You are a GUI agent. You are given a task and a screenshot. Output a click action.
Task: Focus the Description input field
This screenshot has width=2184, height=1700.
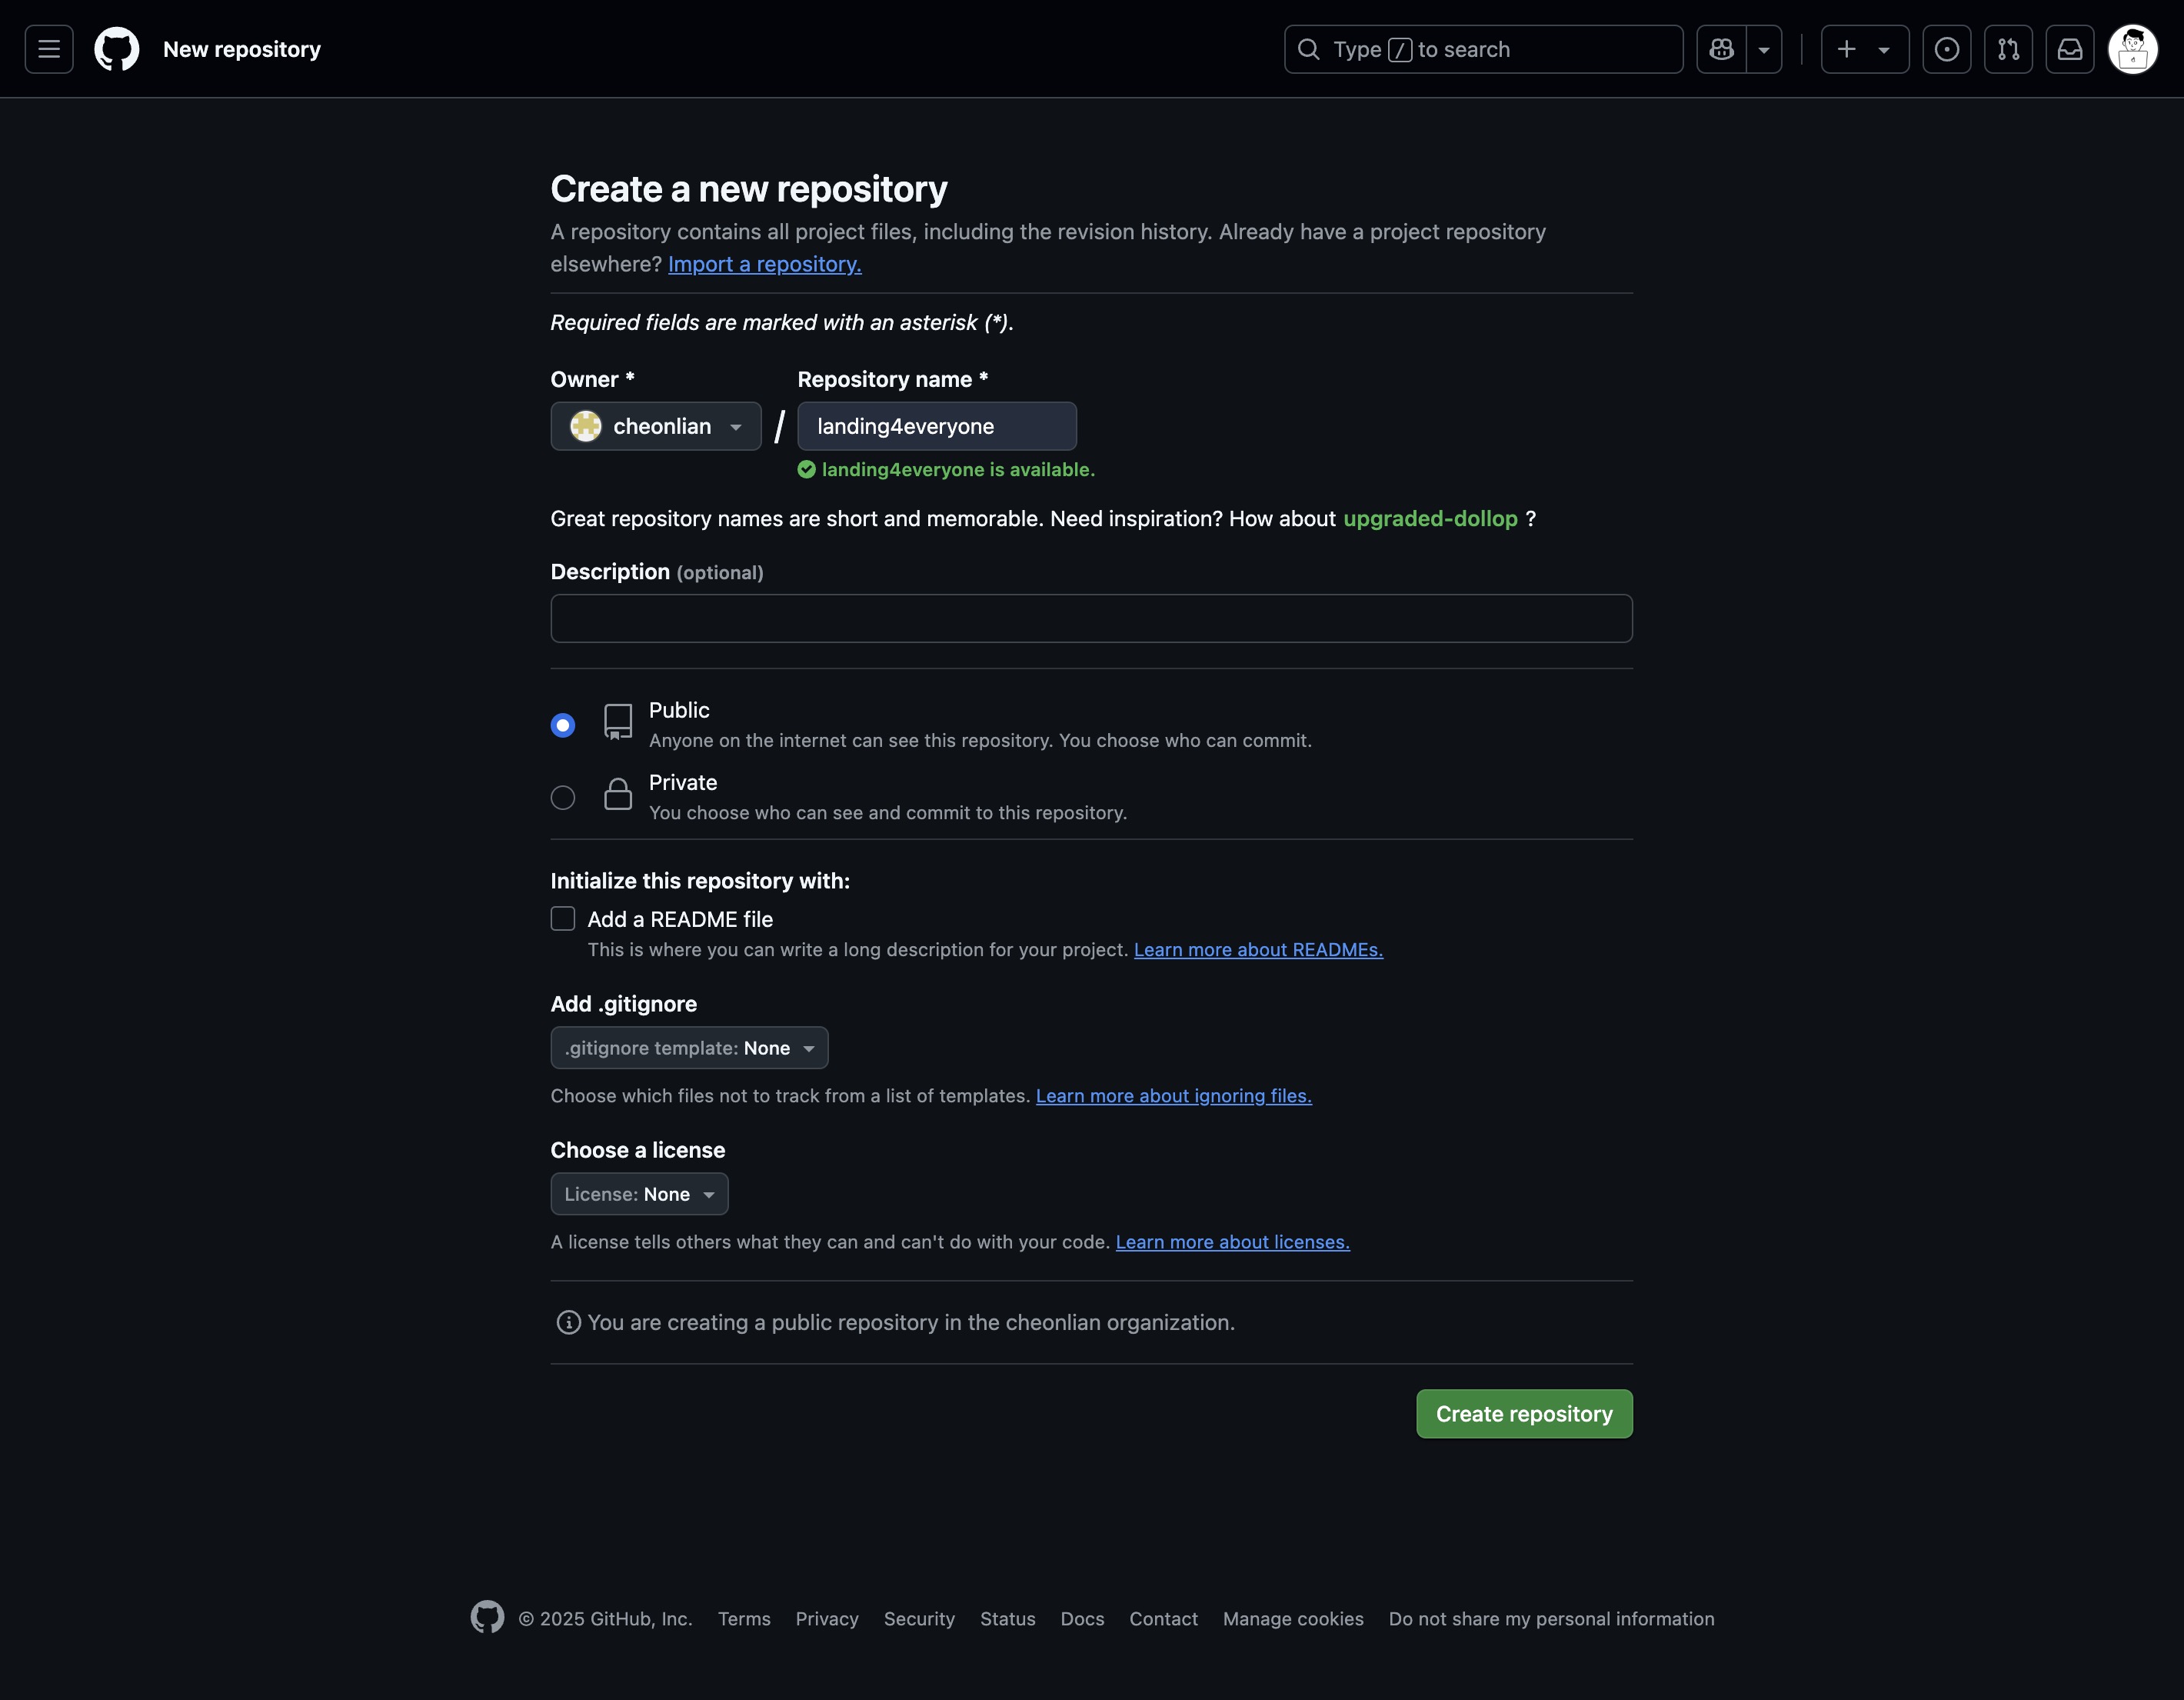click(x=1091, y=618)
